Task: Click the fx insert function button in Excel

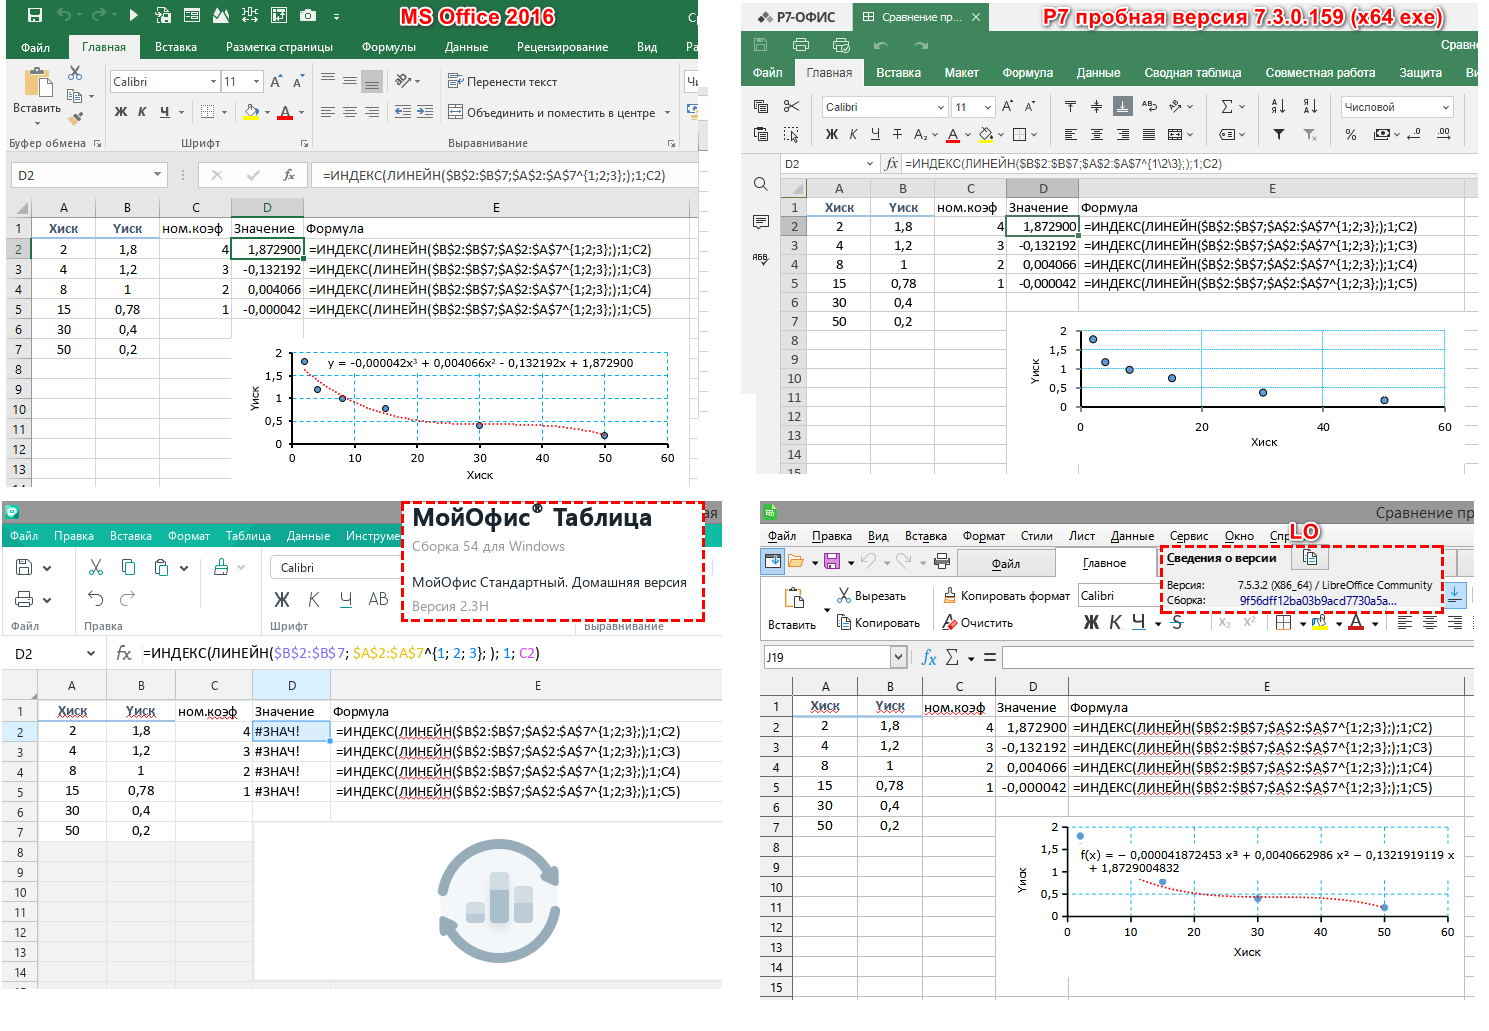Action: pyautogui.click(x=289, y=175)
